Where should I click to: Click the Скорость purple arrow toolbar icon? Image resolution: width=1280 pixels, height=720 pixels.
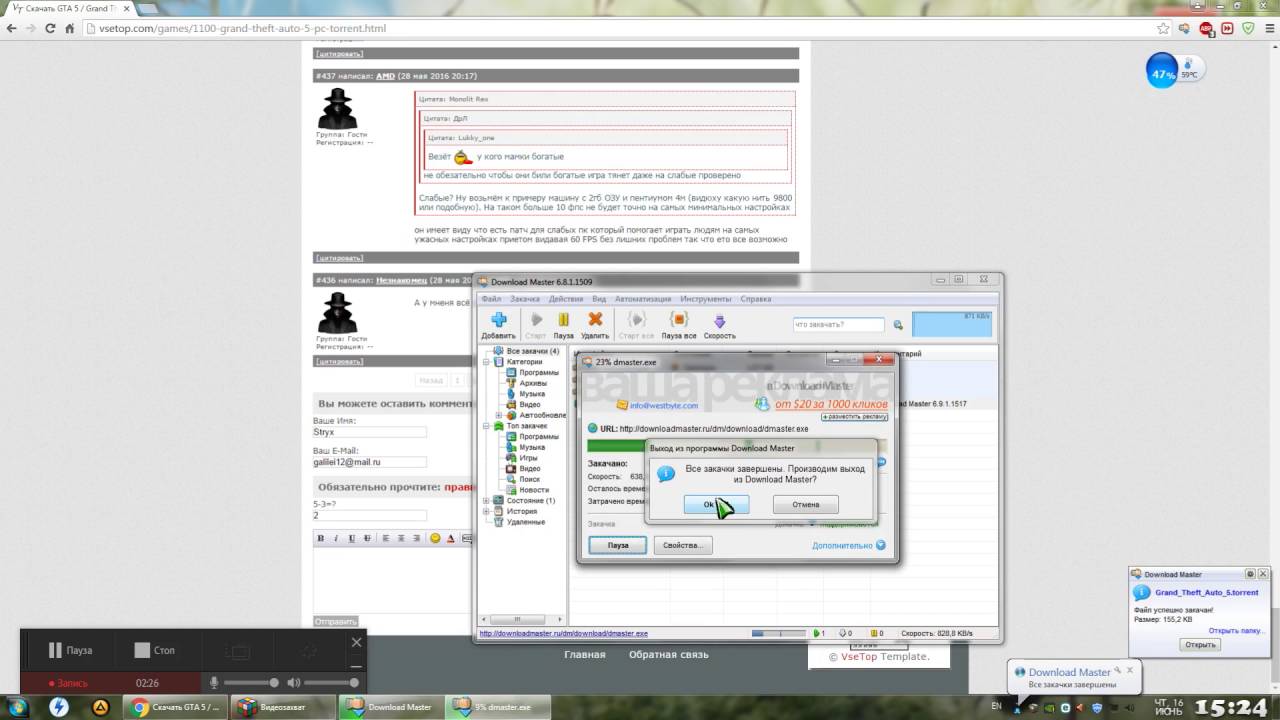tap(719, 320)
